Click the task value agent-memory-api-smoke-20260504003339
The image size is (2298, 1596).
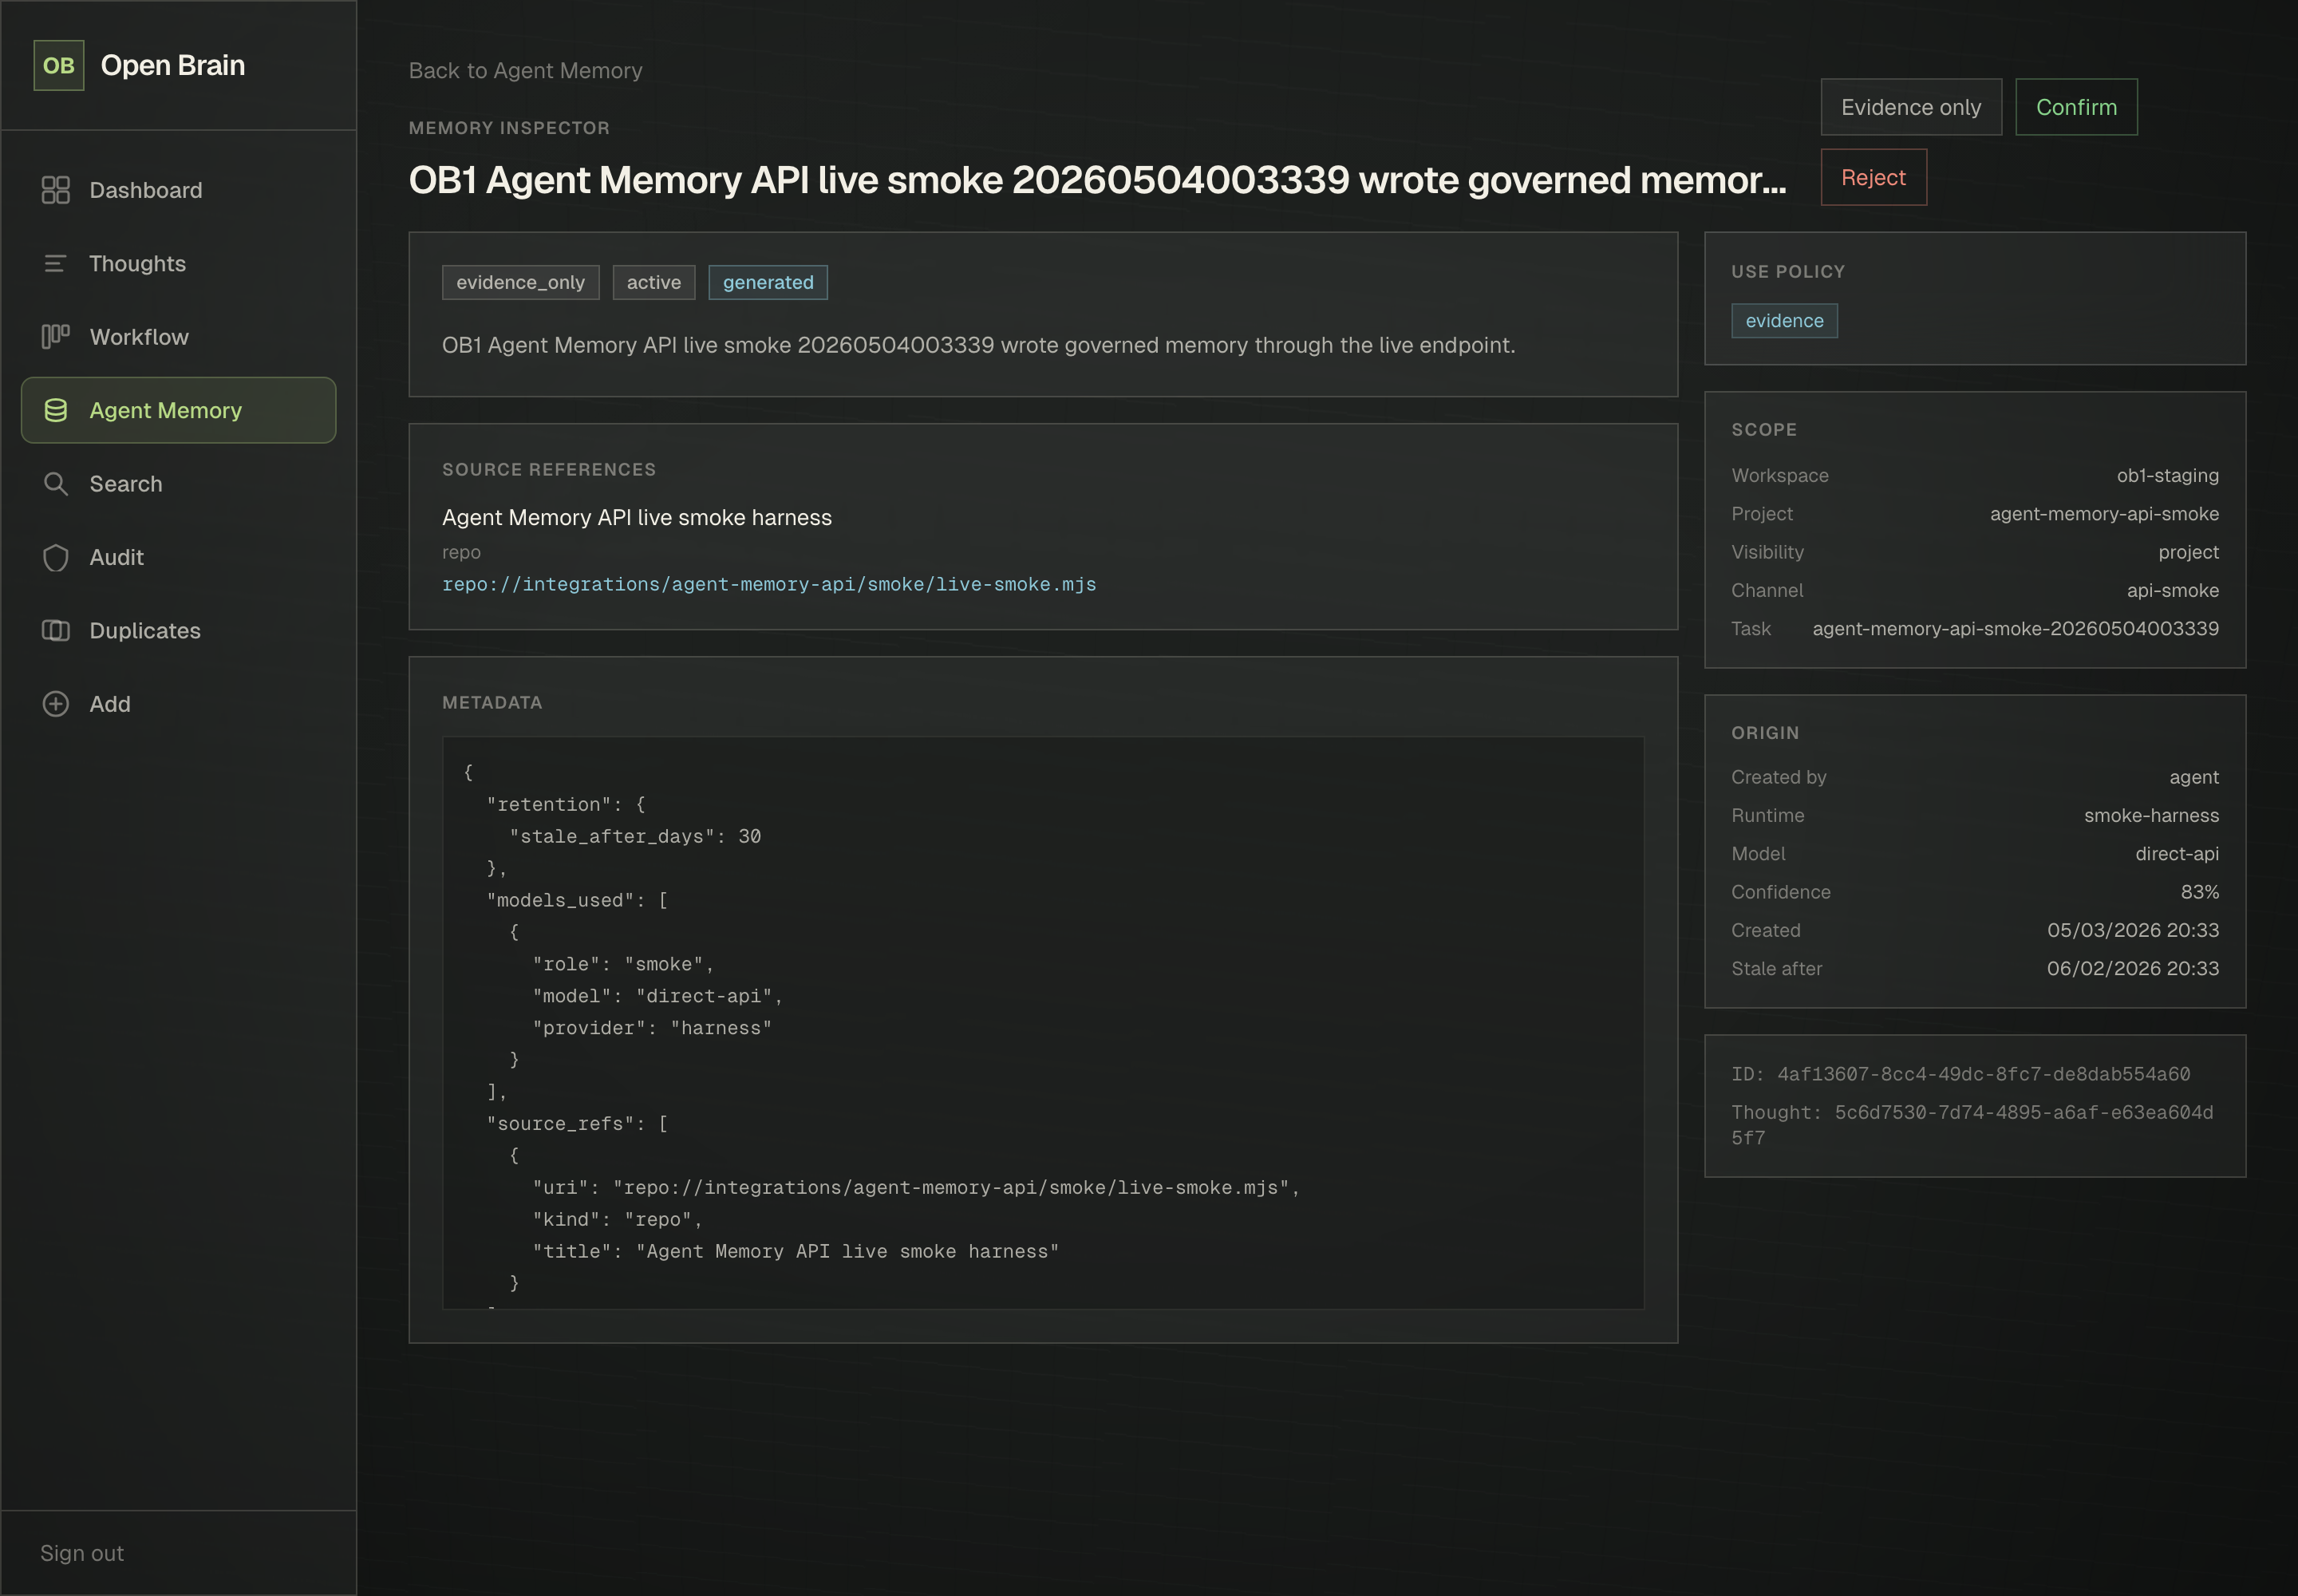(x=2015, y=629)
